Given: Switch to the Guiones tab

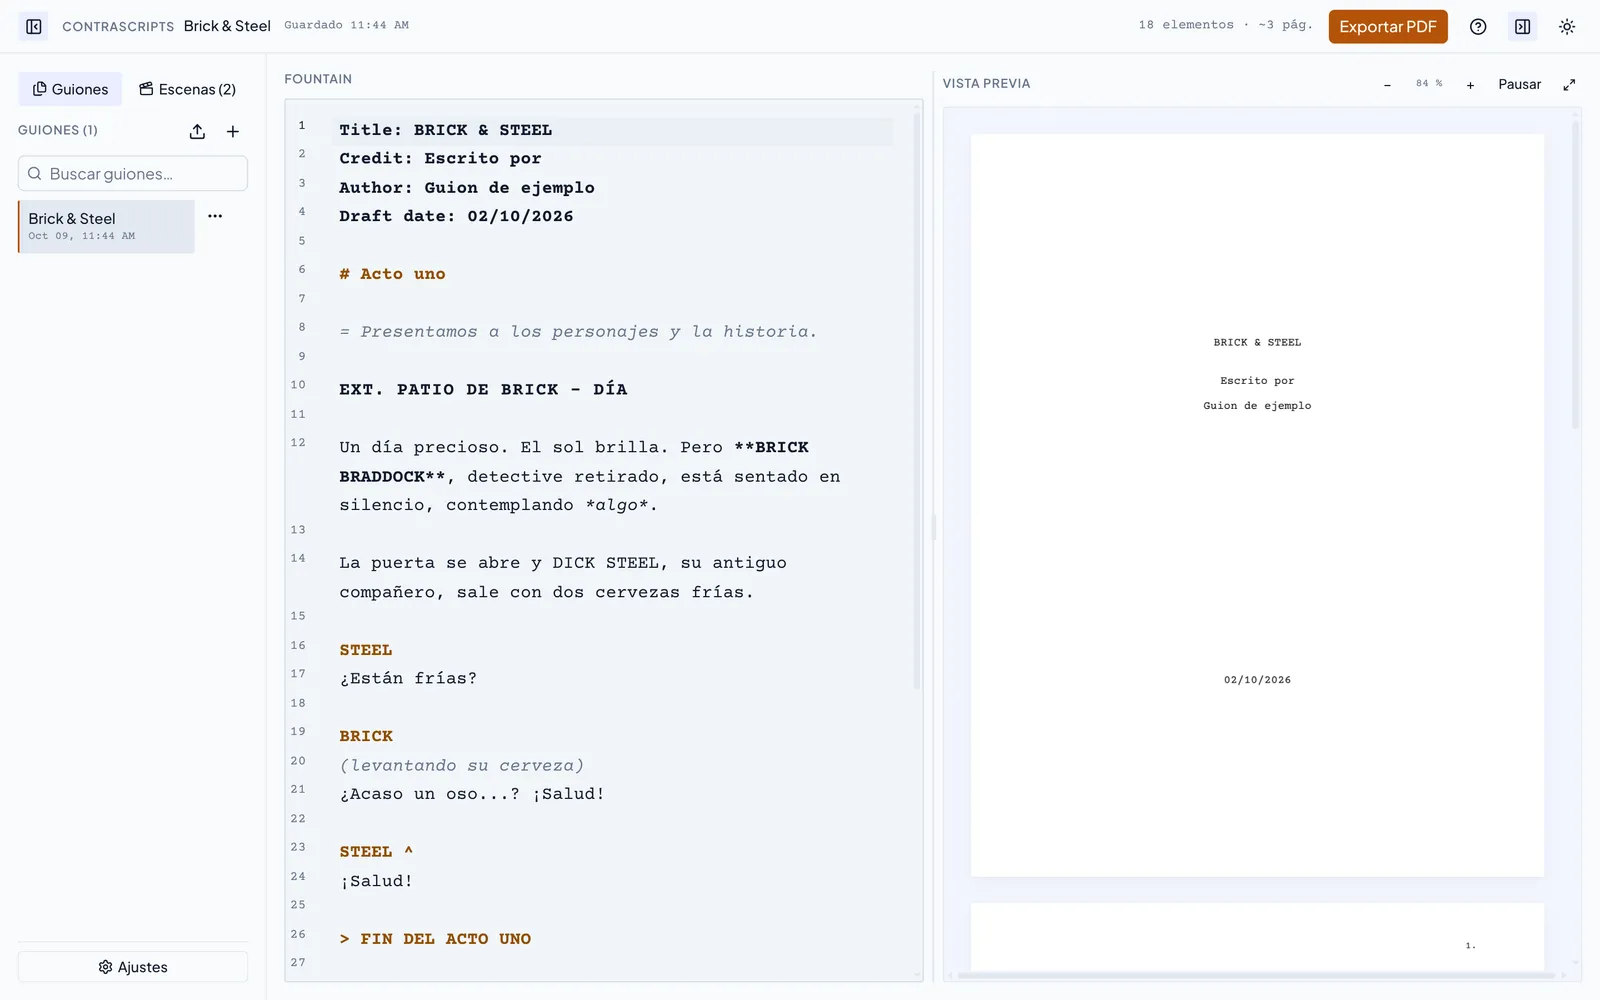Looking at the screenshot, I should coord(70,89).
